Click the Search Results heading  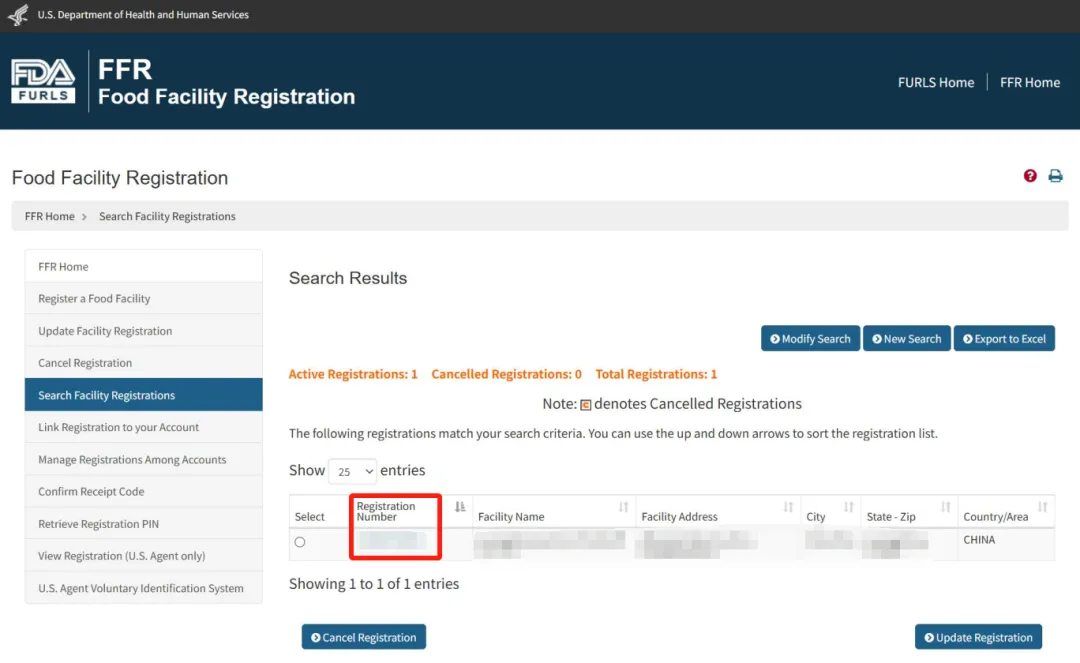pyautogui.click(x=348, y=278)
